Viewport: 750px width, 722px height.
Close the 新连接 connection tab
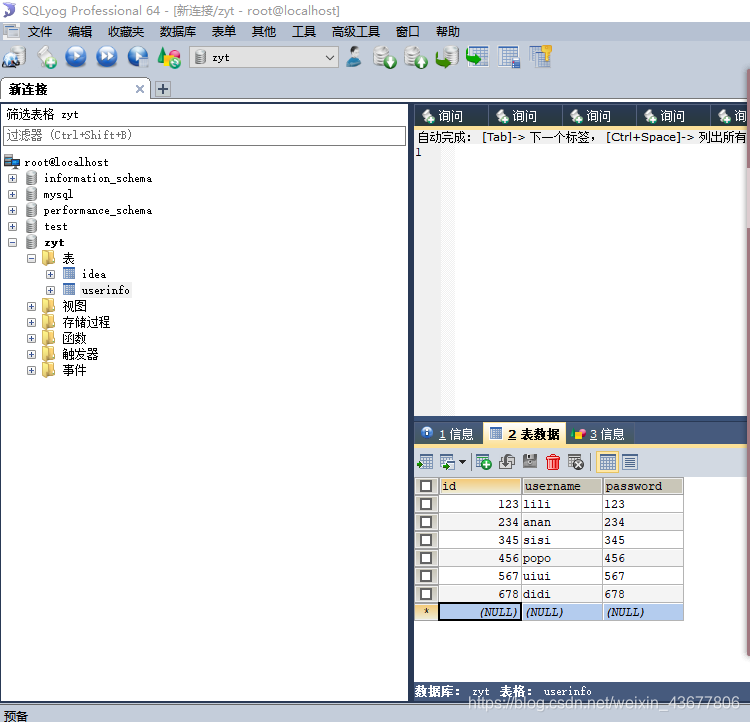(x=140, y=89)
